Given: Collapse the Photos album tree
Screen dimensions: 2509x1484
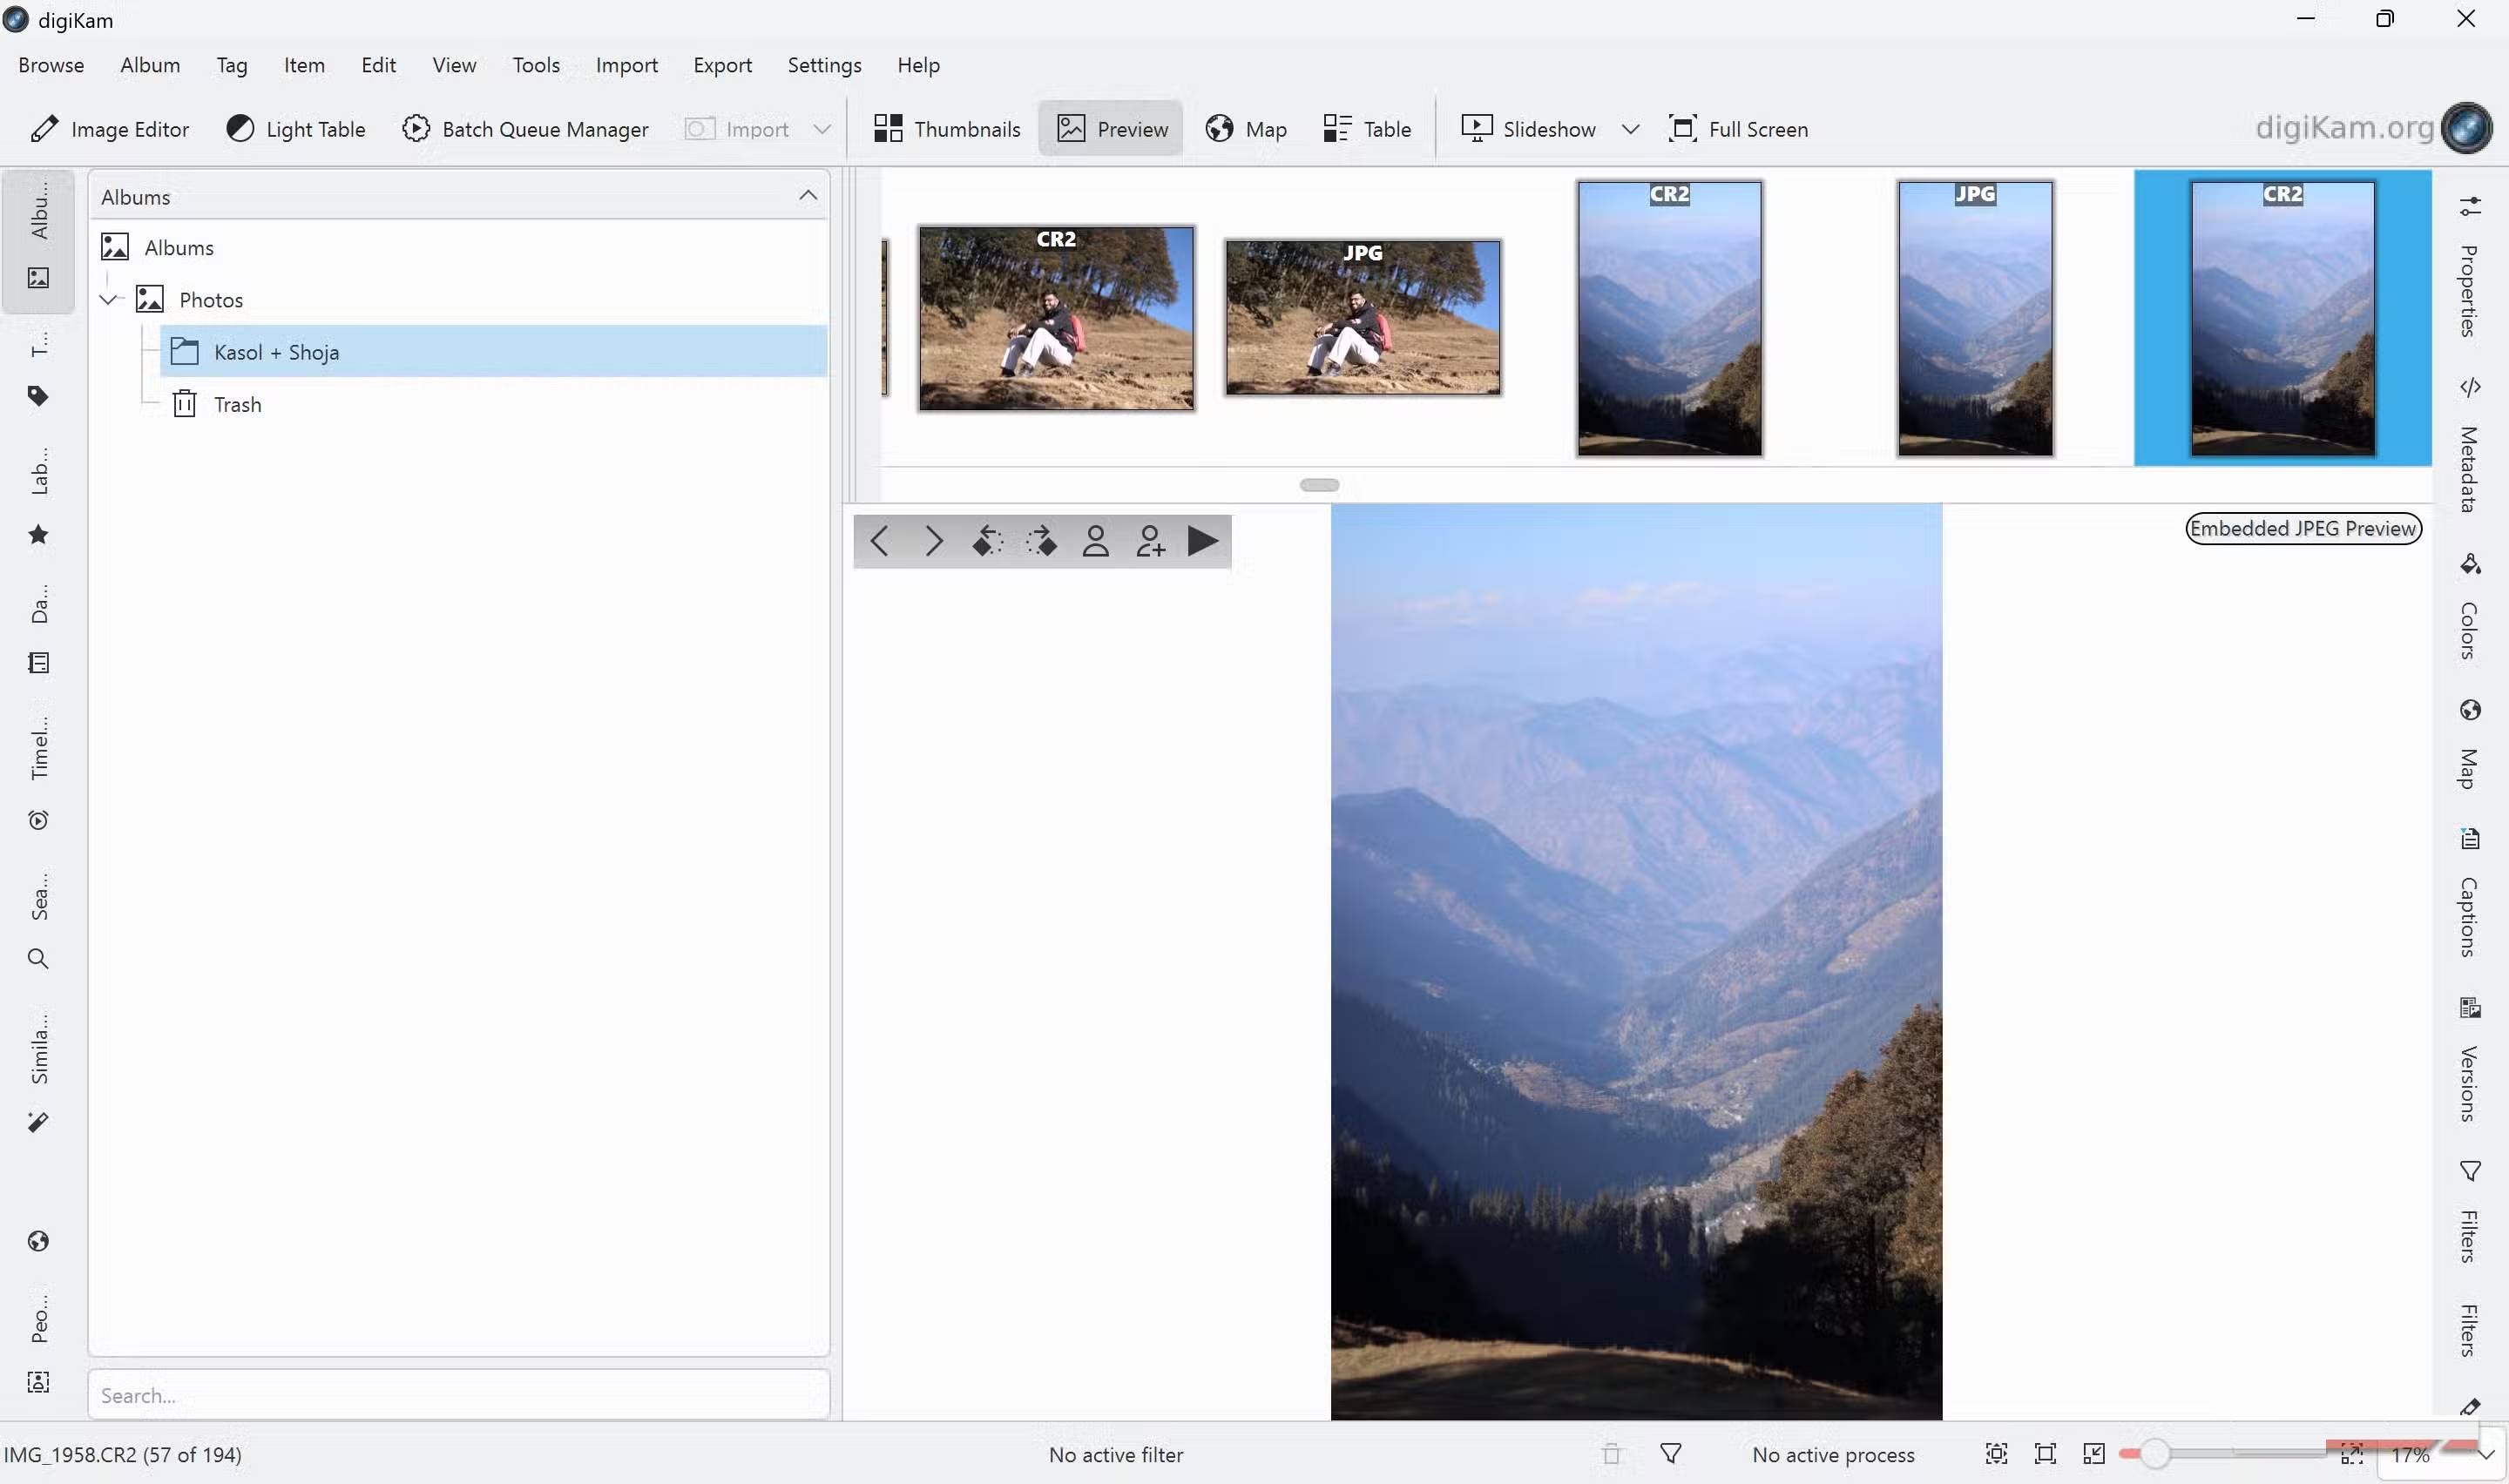Looking at the screenshot, I should (x=109, y=298).
